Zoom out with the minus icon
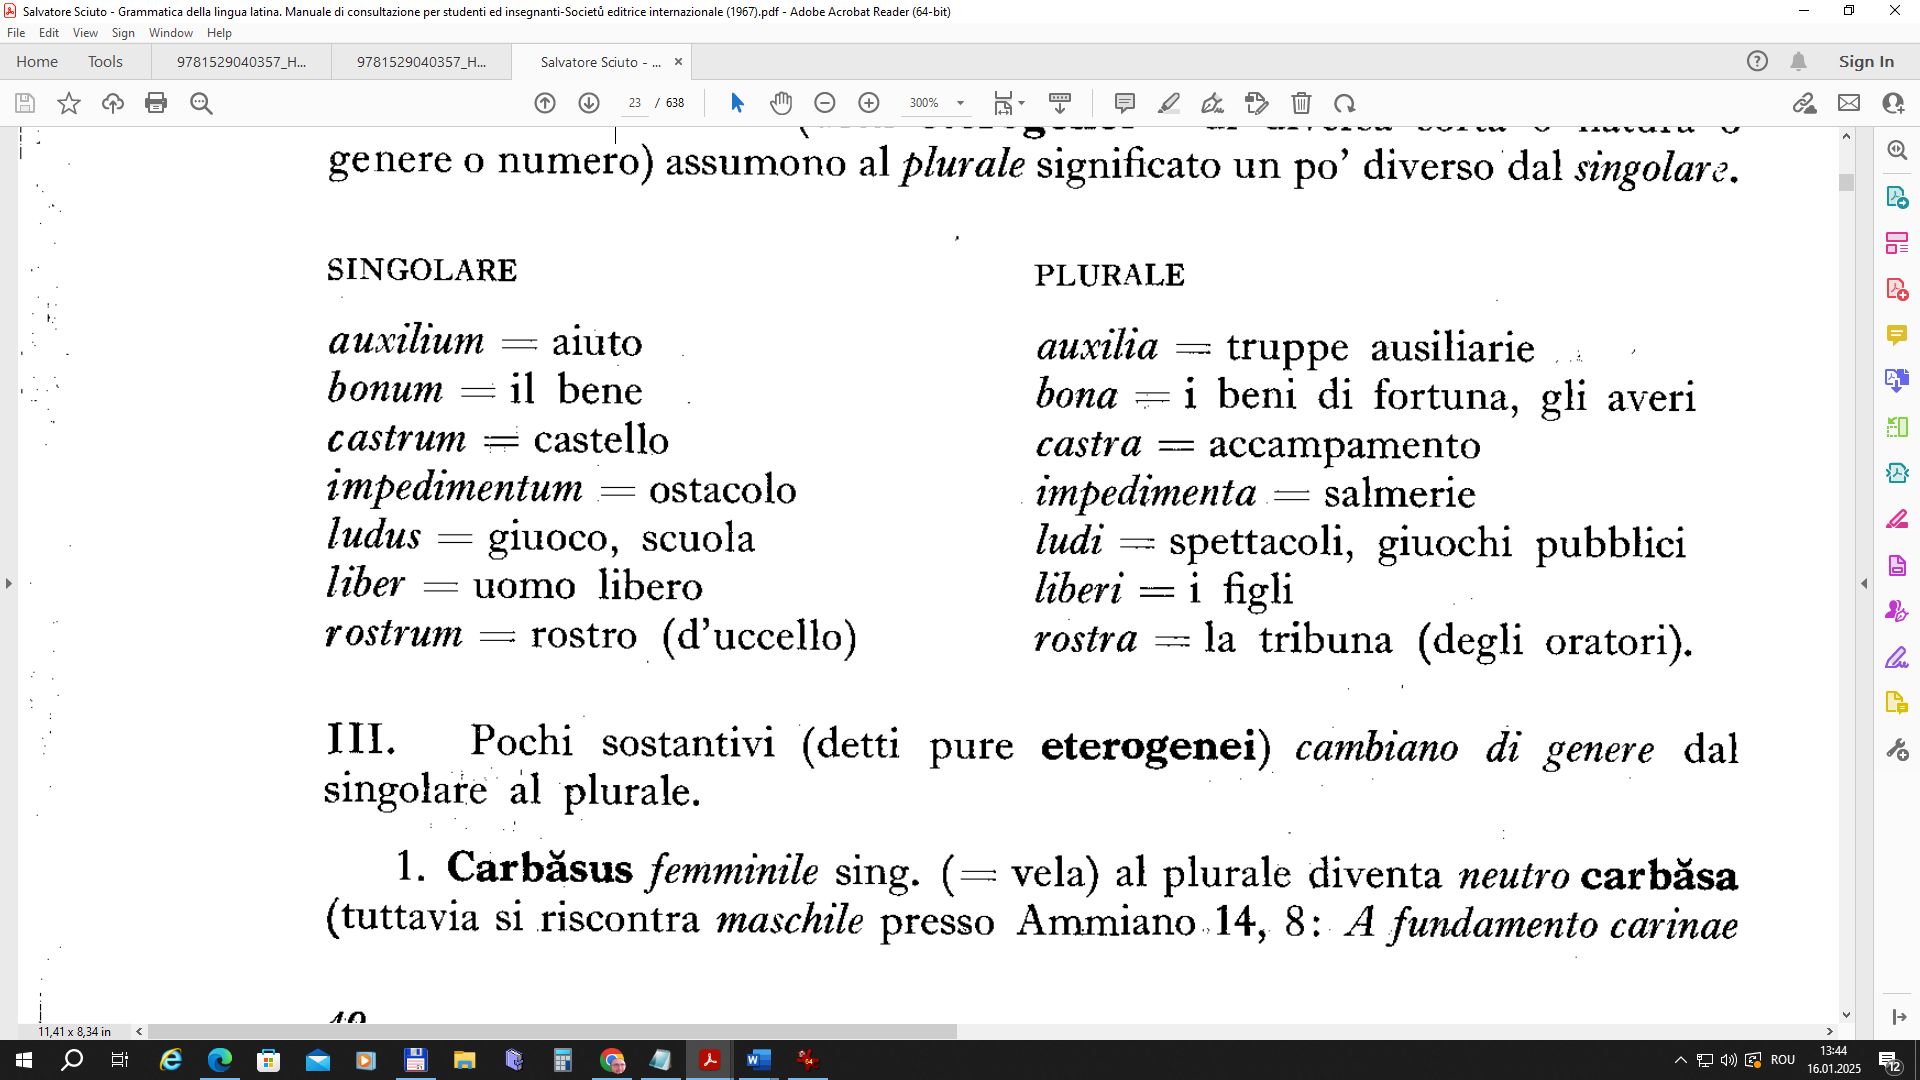Screen dimensions: 1920x1080 pyautogui.click(x=825, y=103)
